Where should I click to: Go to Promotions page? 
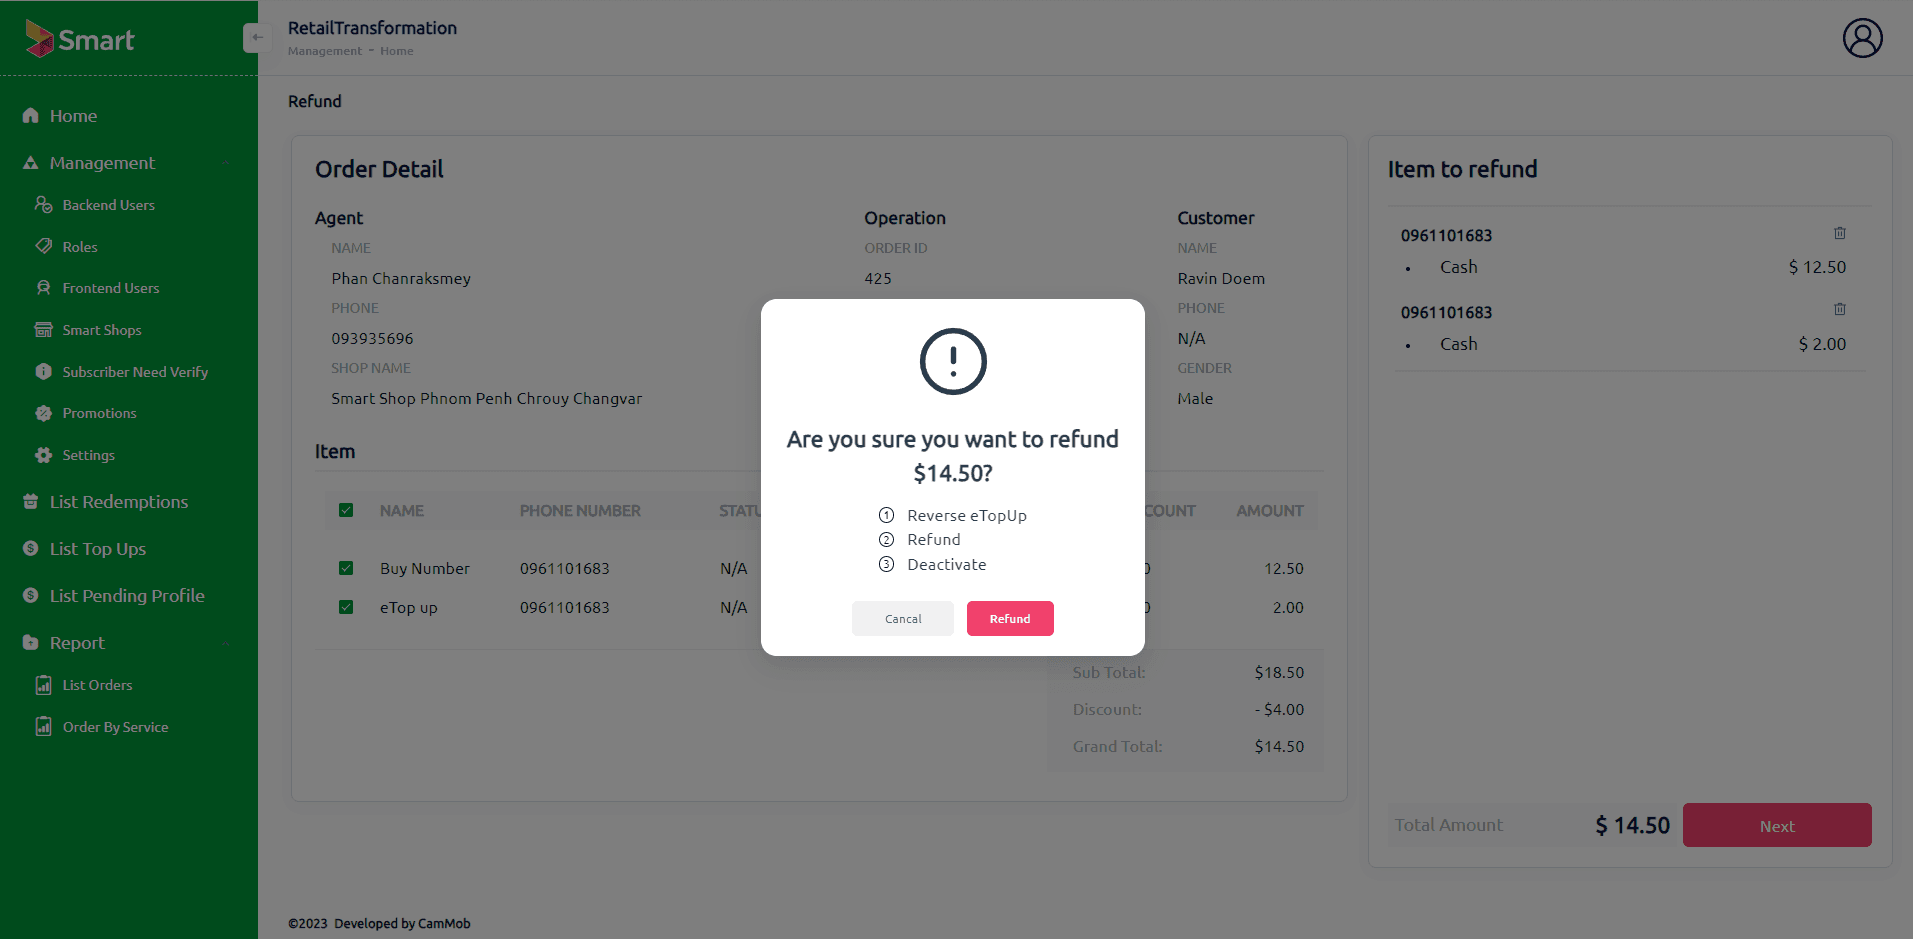(99, 413)
